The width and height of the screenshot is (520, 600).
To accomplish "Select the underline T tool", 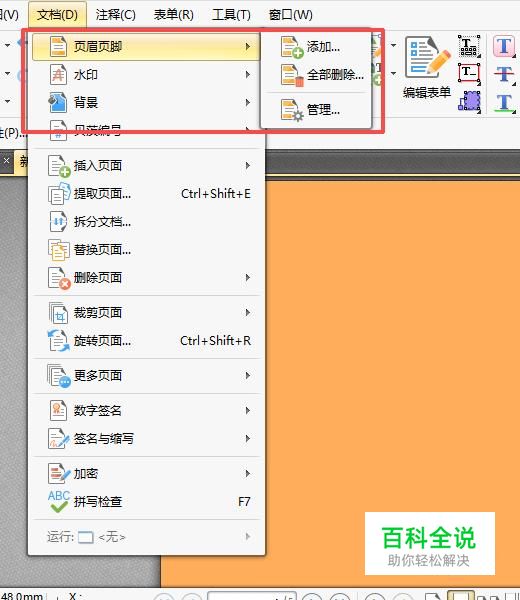I will 504,103.
